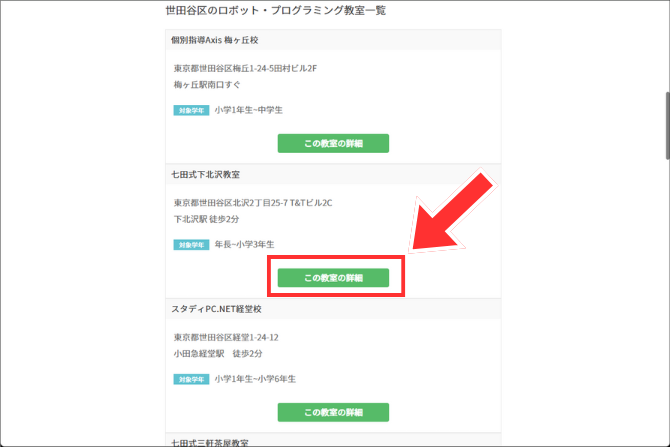Open details for 個別指導Axis 梅ヶ丘校 classroom

pyautogui.click(x=333, y=143)
